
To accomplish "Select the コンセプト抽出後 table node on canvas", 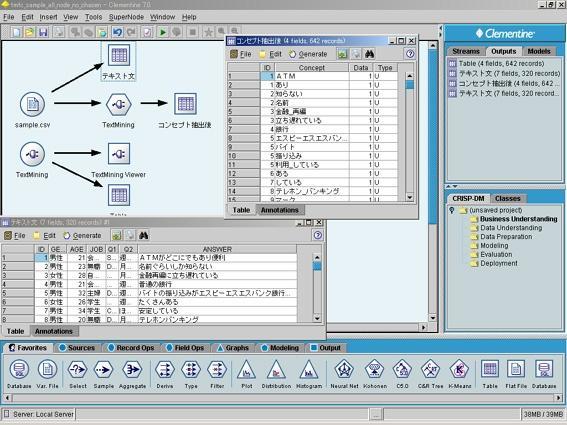I will click(x=186, y=104).
